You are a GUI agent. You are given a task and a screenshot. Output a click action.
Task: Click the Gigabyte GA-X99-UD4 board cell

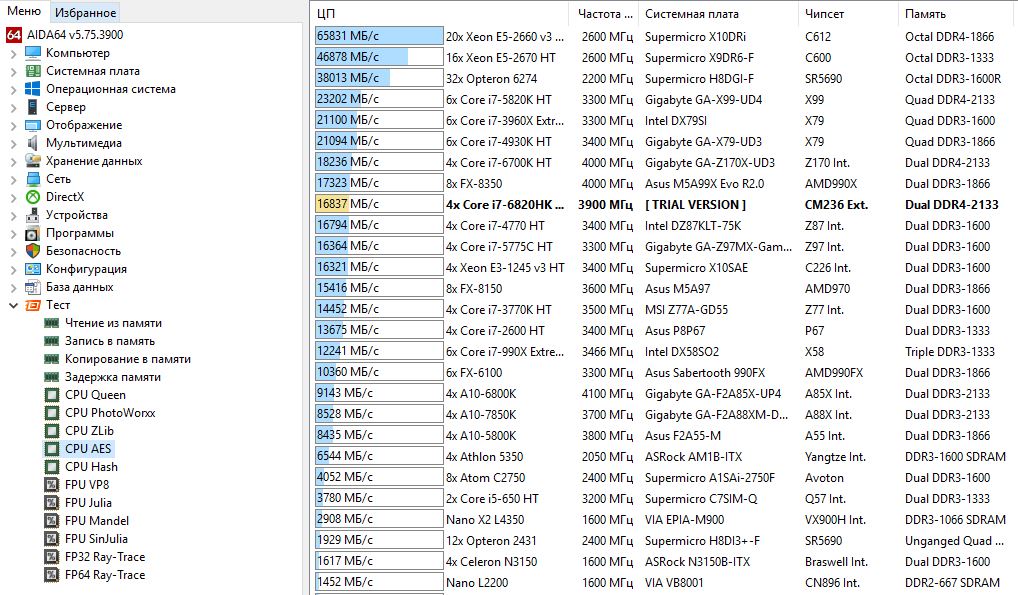click(703, 99)
